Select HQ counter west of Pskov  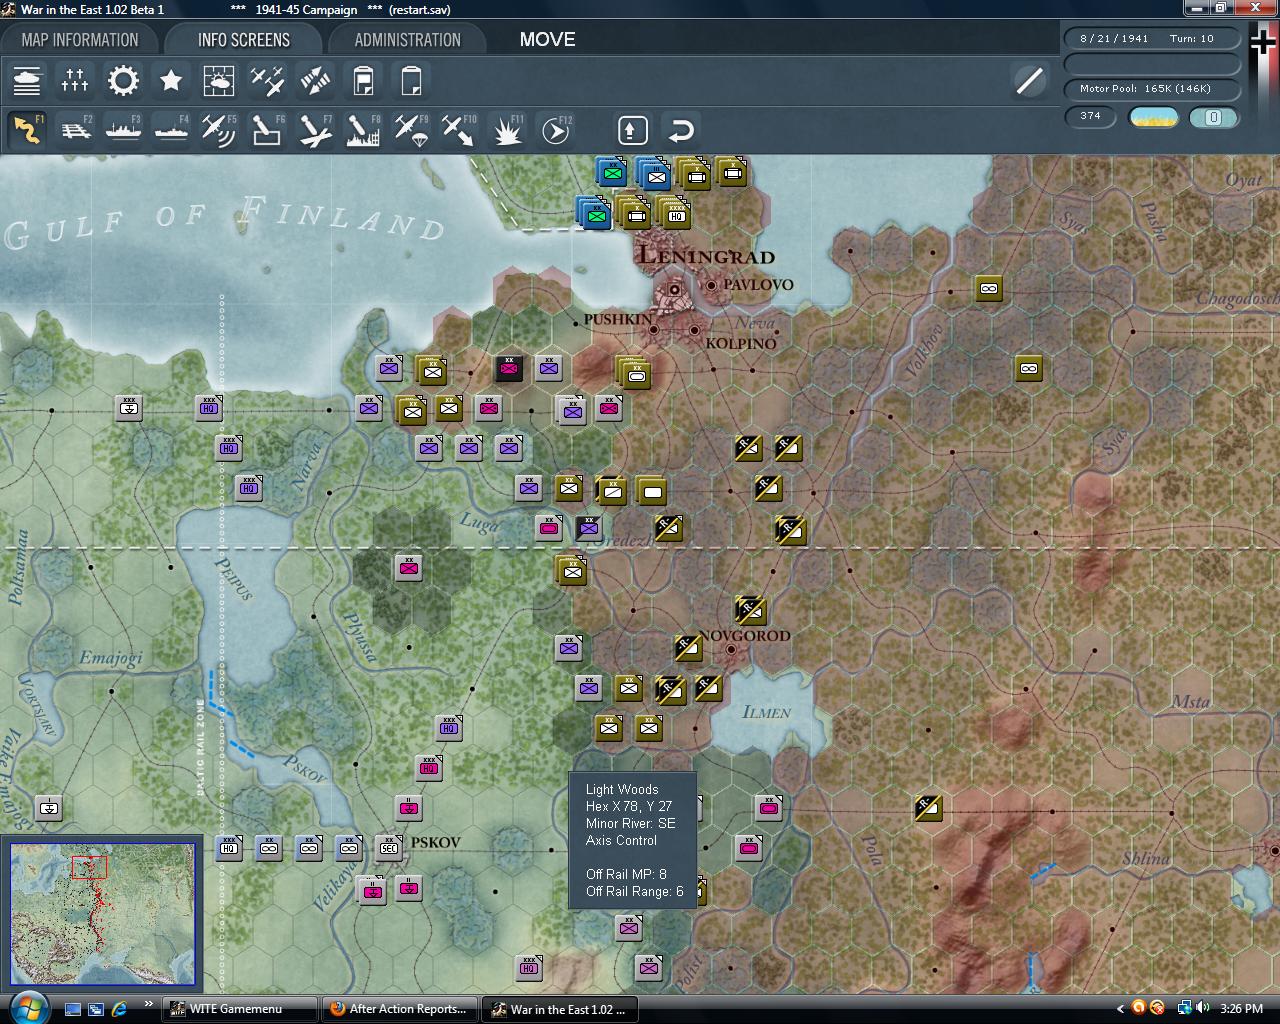[x=229, y=848]
